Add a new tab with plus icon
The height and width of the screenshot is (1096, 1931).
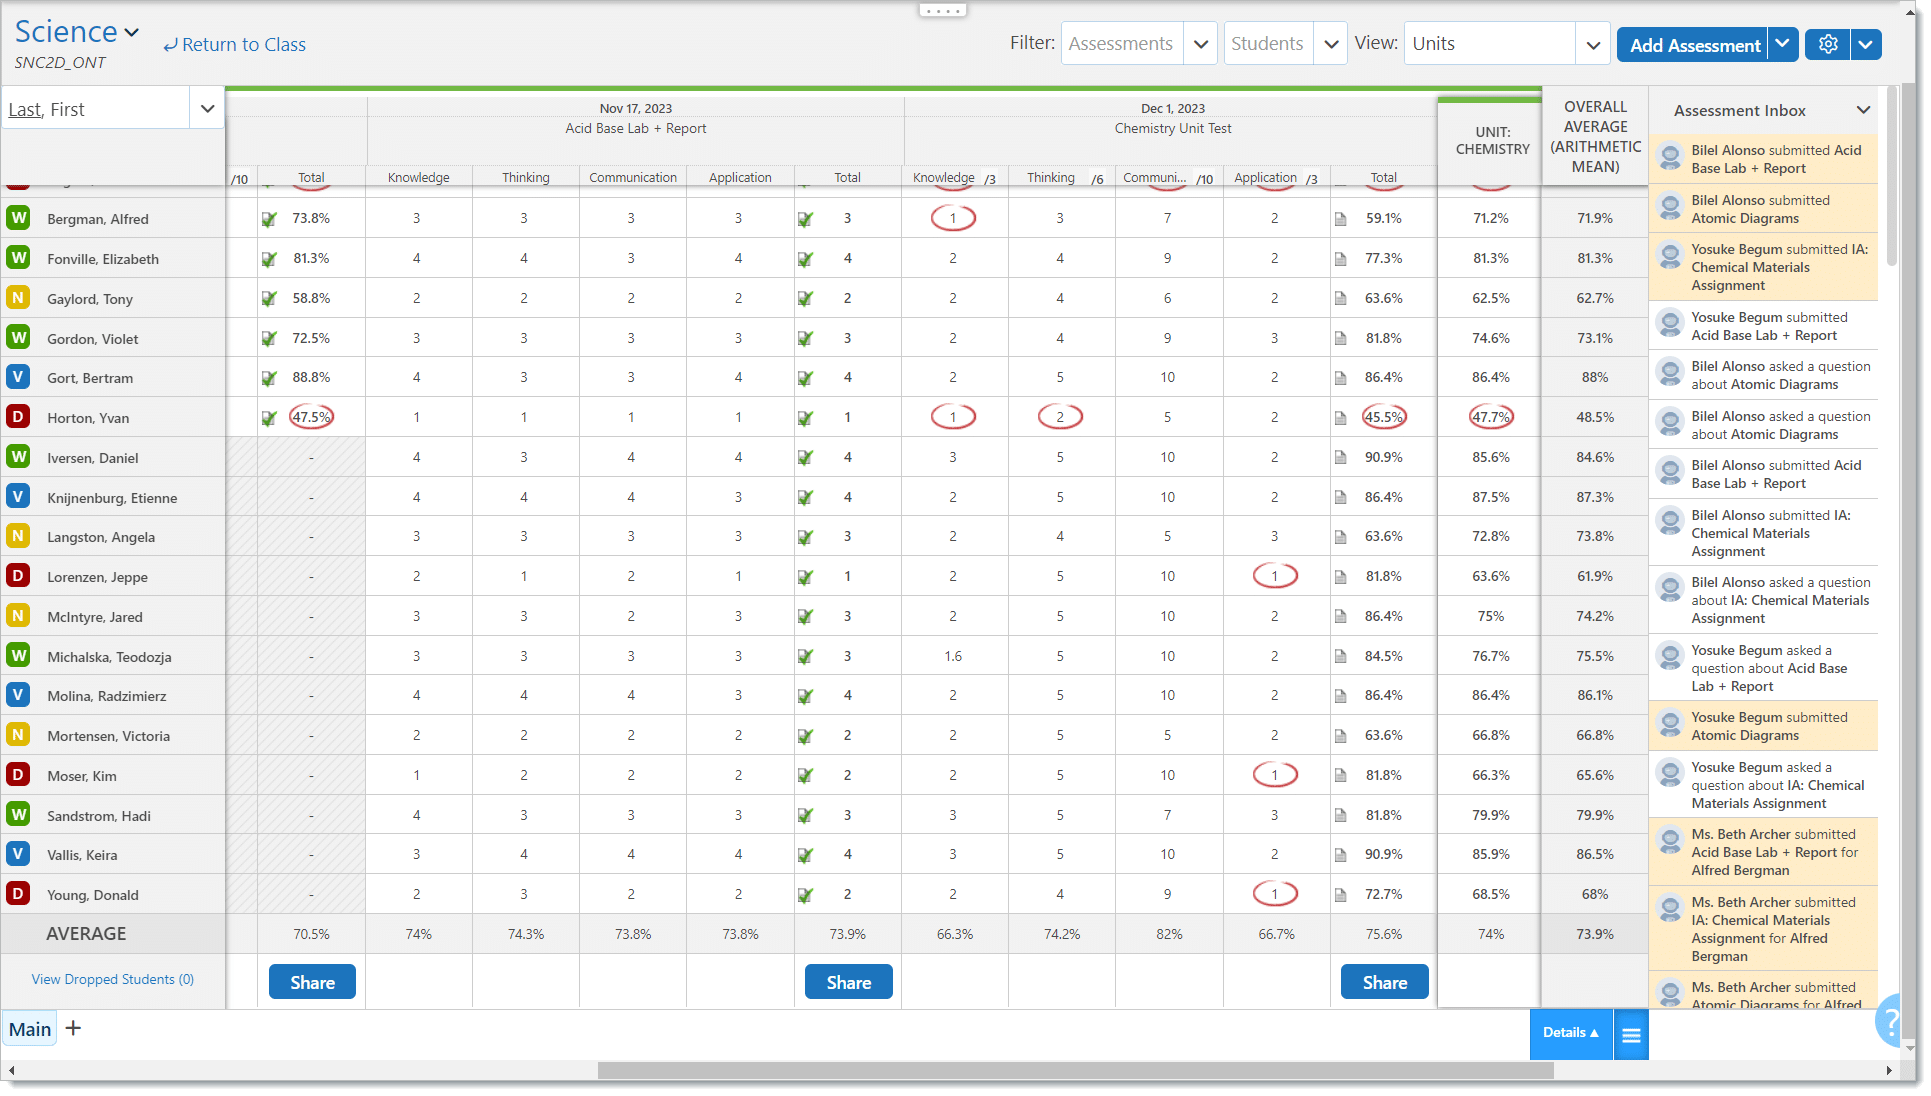[73, 1028]
